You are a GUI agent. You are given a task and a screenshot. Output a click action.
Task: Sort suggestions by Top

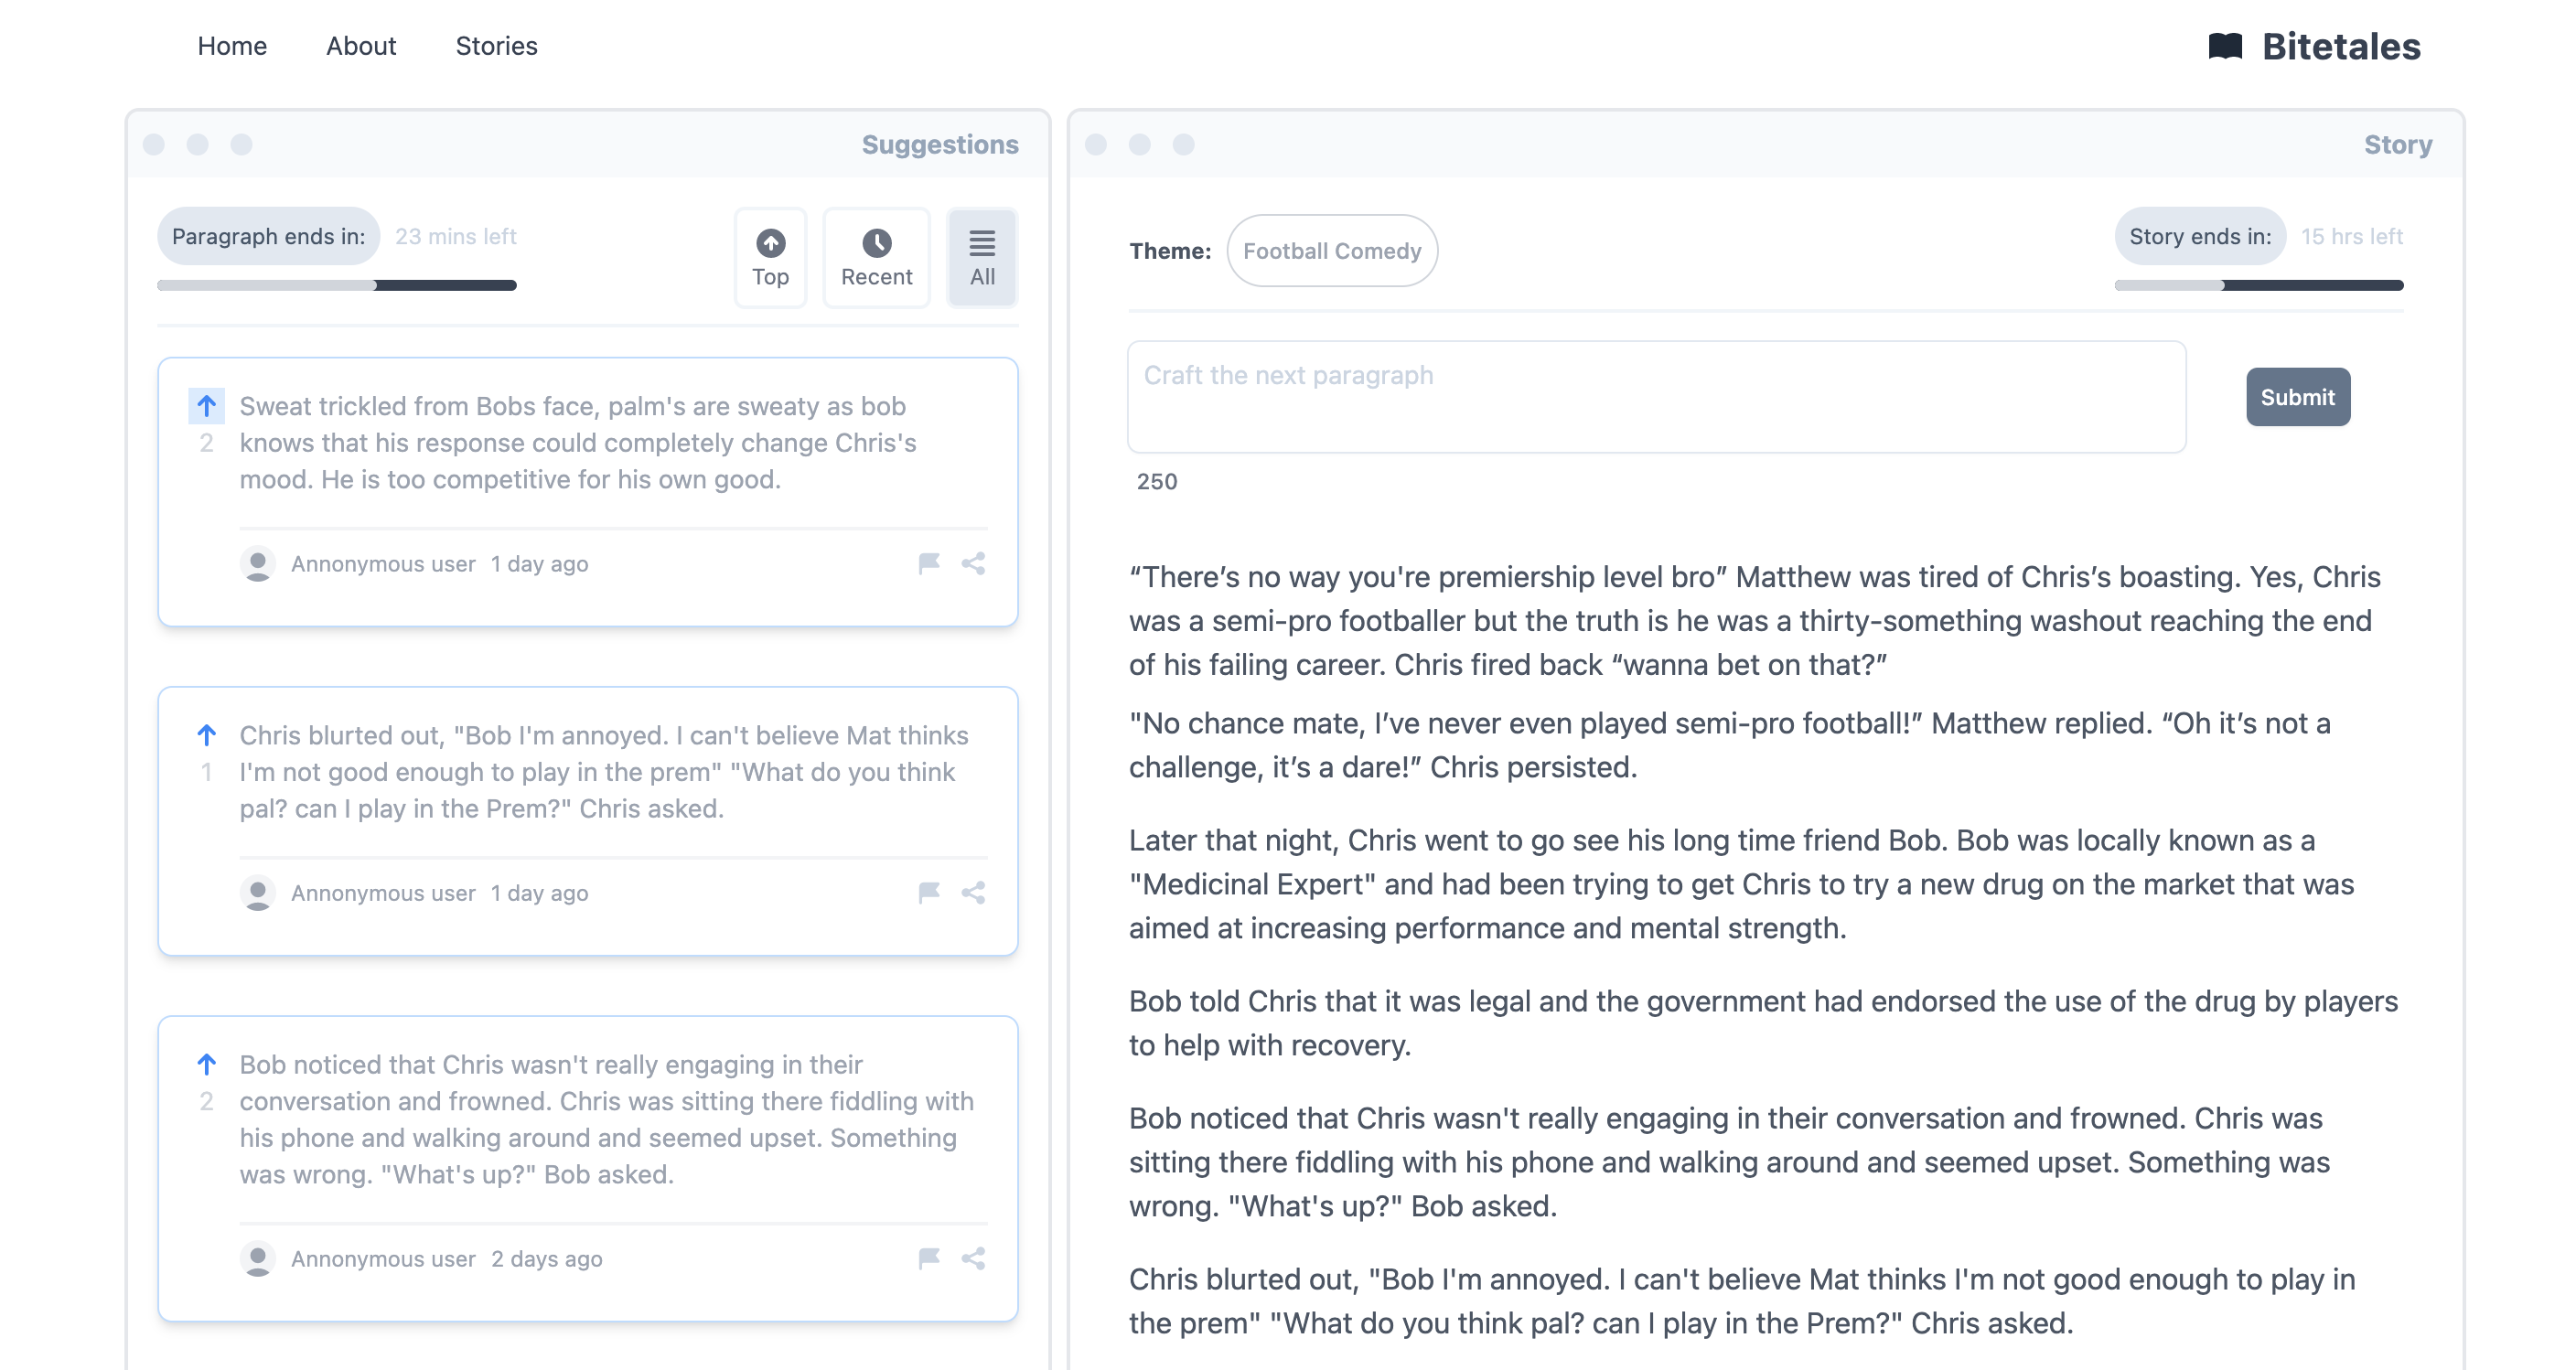[x=770, y=258]
